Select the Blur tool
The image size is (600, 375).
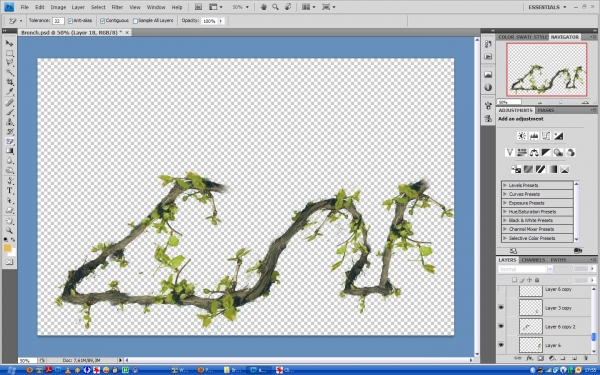(x=10, y=161)
